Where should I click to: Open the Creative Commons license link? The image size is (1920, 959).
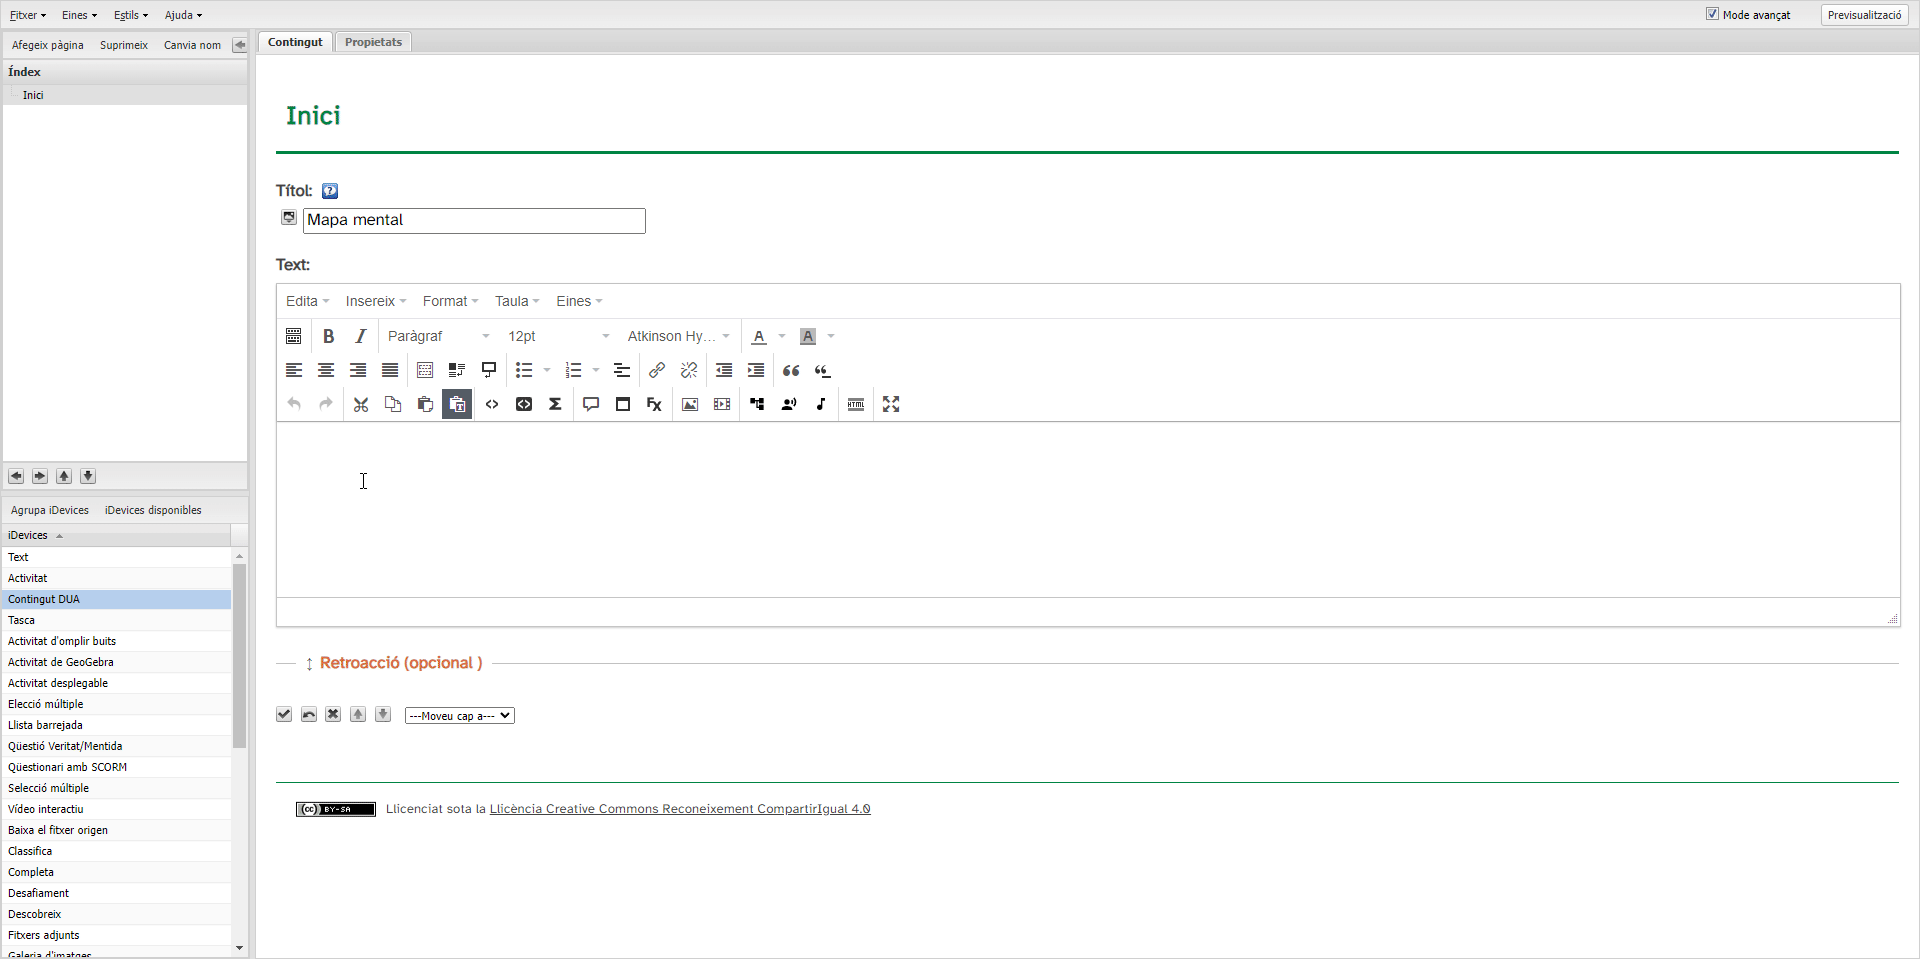point(679,809)
